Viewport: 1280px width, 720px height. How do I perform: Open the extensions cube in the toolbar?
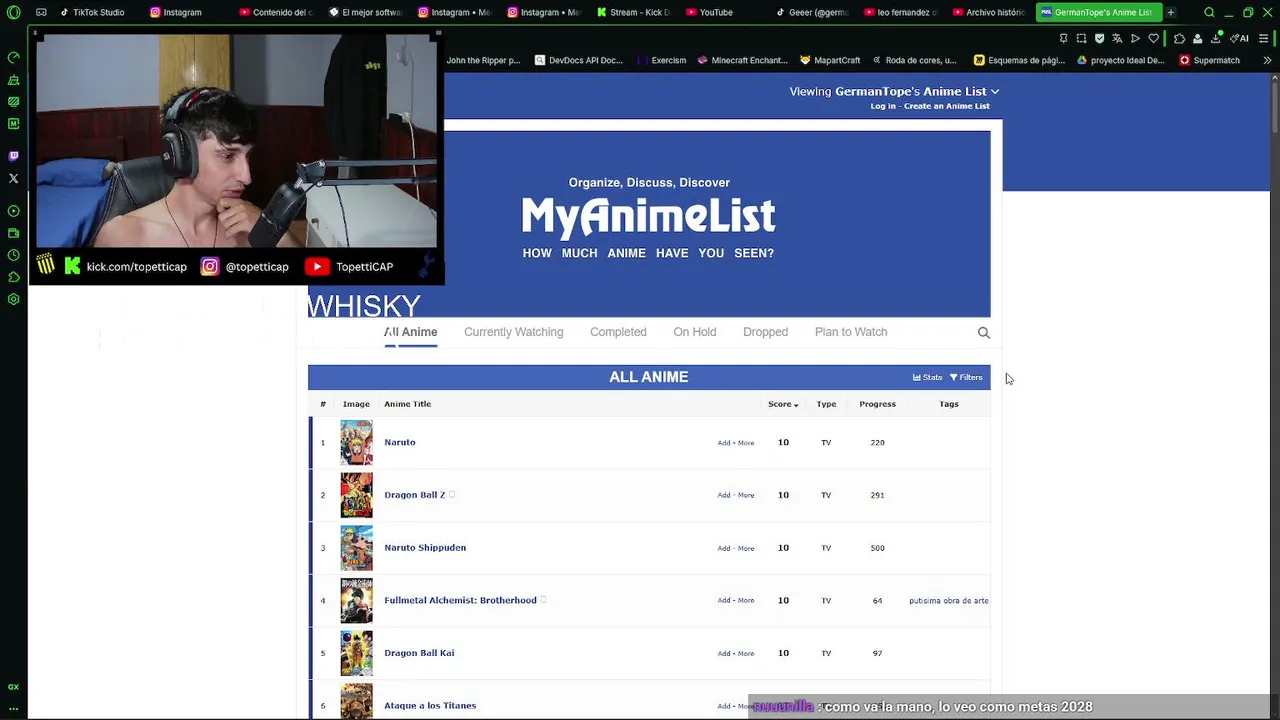click(x=1180, y=38)
